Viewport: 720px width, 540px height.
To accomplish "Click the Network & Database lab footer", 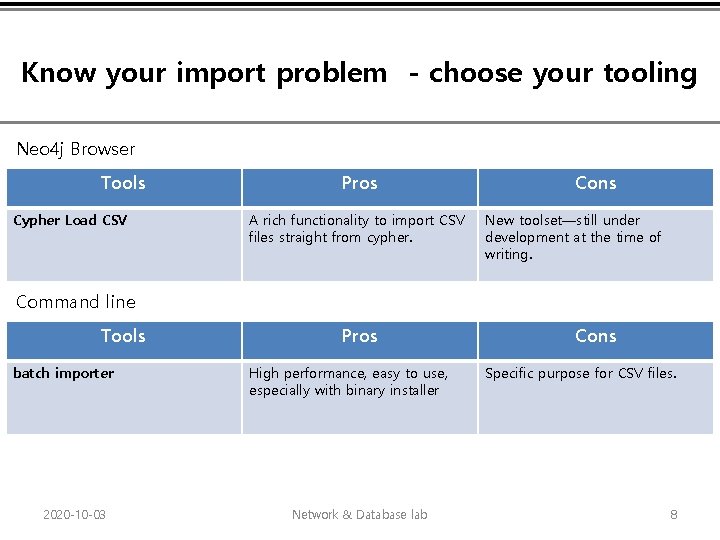I will [x=359, y=515].
